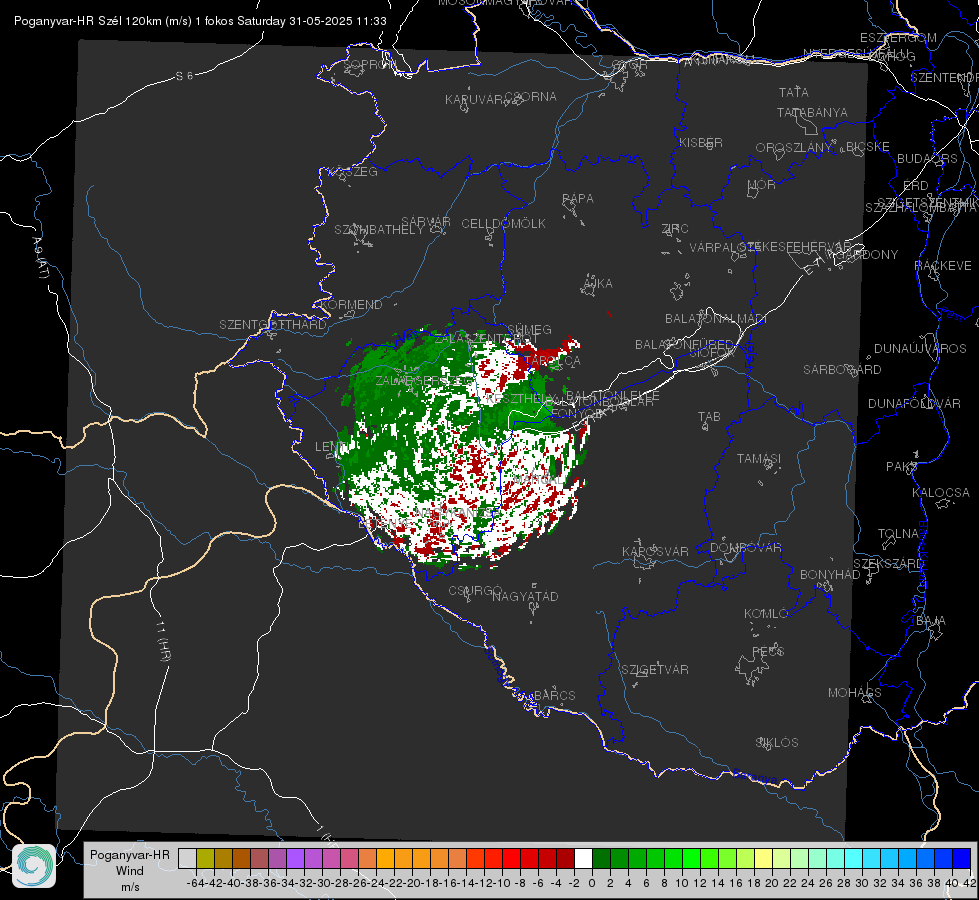Click the TATABANYA city label
Screen dimensions: 979x900
pyautogui.click(x=812, y=112)
